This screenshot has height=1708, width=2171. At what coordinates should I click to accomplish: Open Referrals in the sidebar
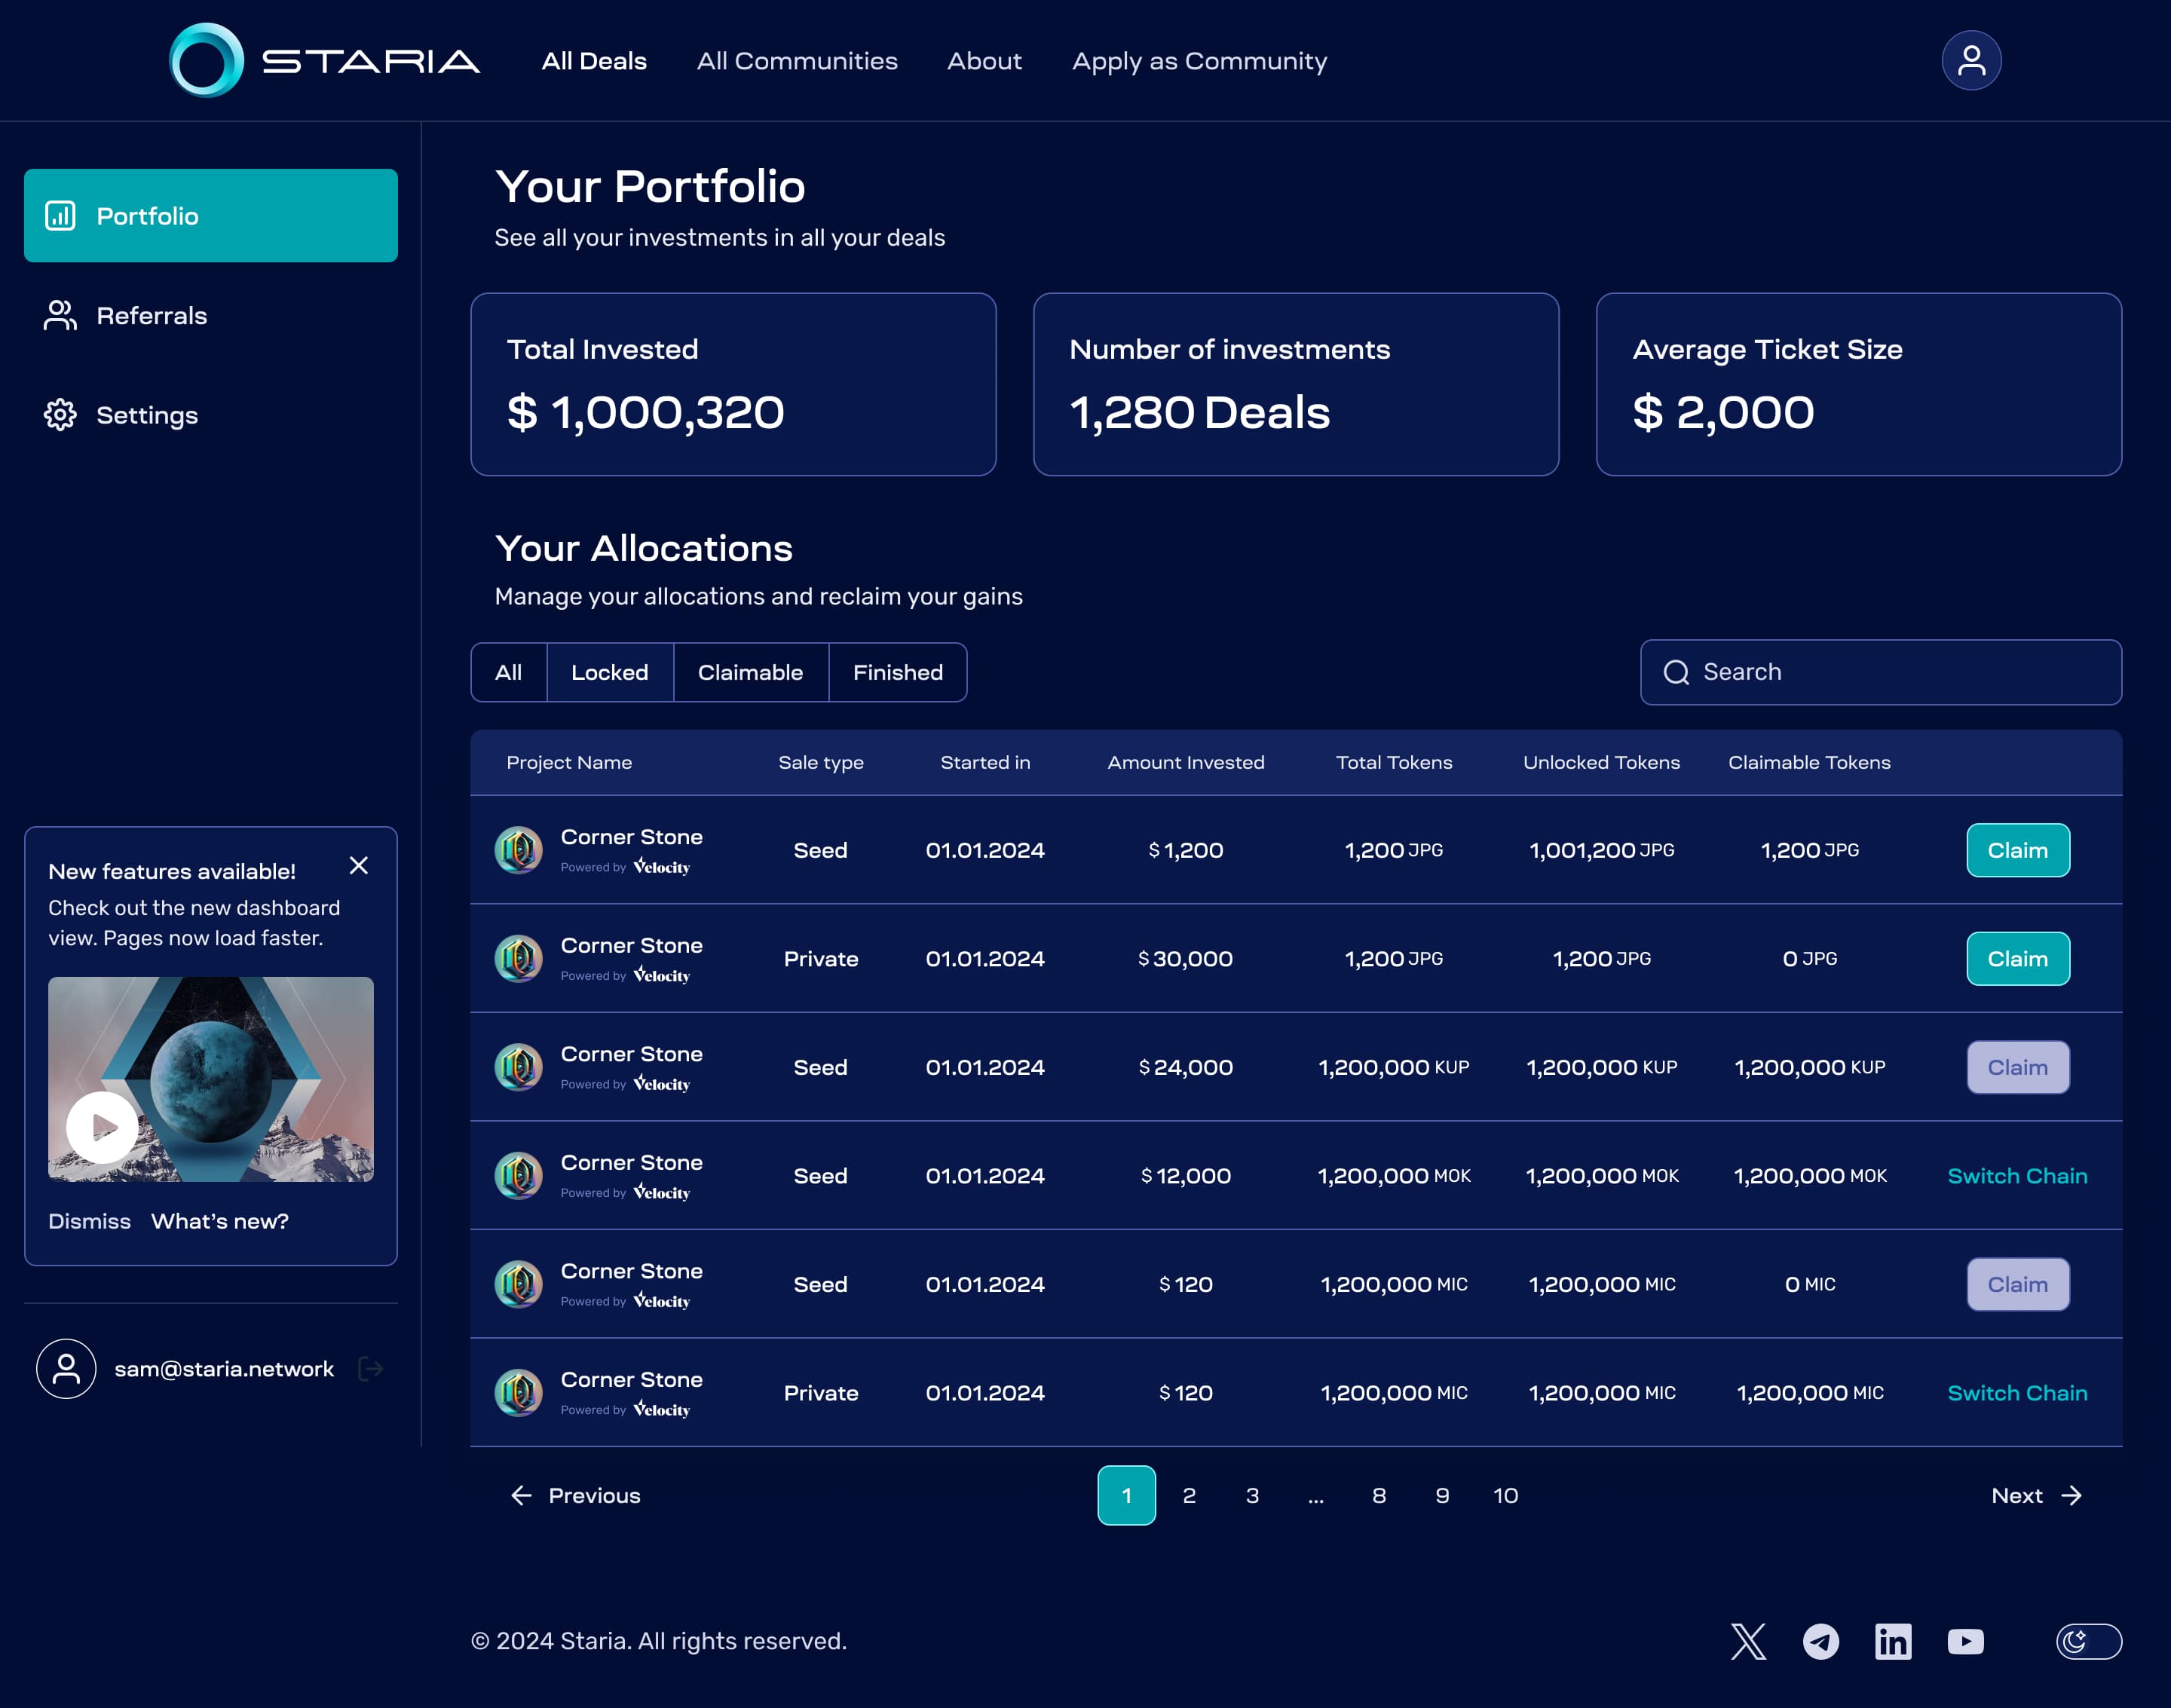pos(151,316)
